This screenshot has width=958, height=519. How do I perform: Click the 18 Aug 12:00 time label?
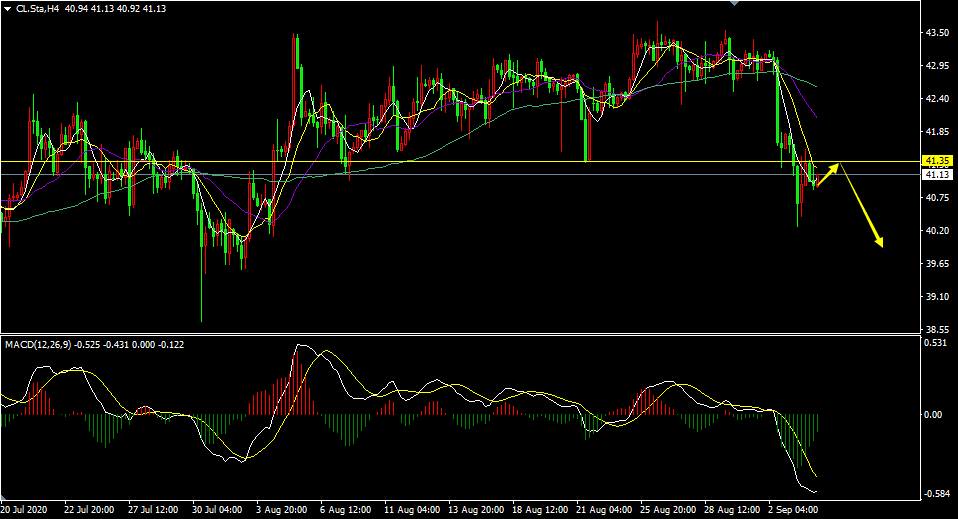coord(541,509)
